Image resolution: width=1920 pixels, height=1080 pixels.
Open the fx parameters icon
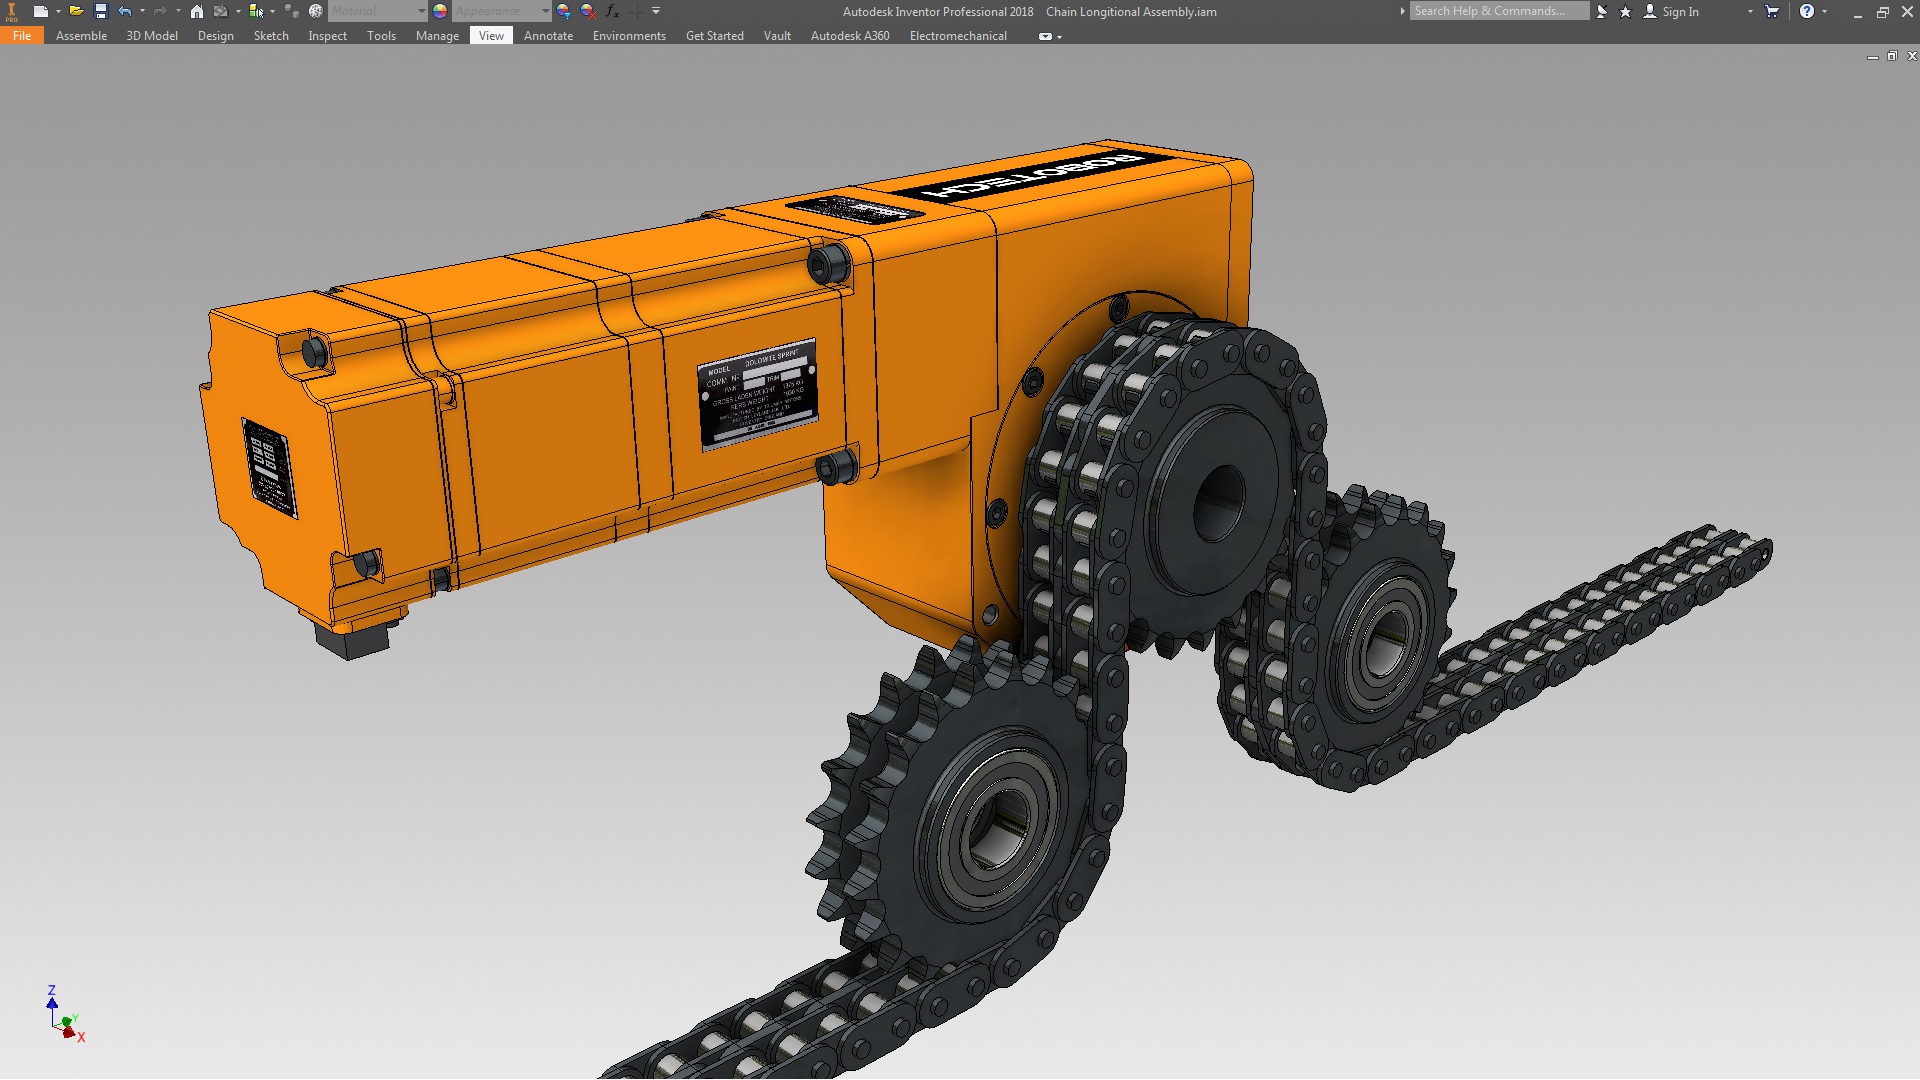click(612, 11)
